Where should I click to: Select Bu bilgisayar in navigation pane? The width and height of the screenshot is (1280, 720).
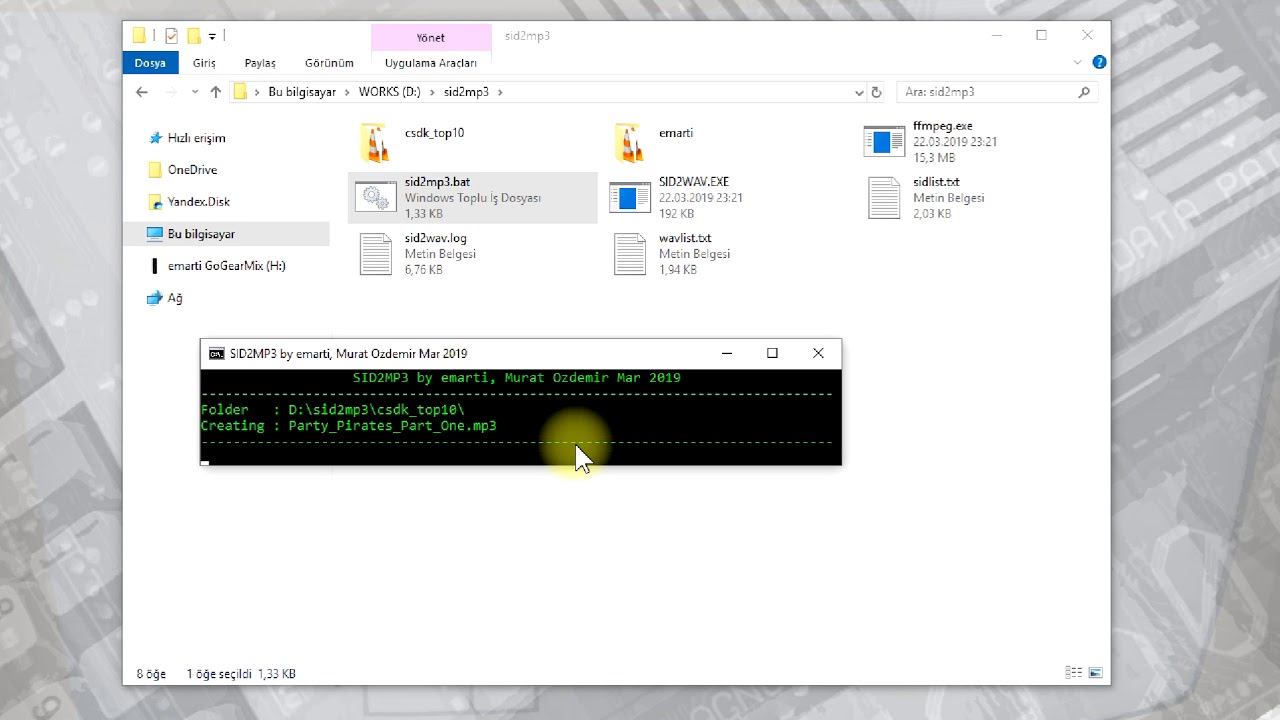[x=201, y=234]
